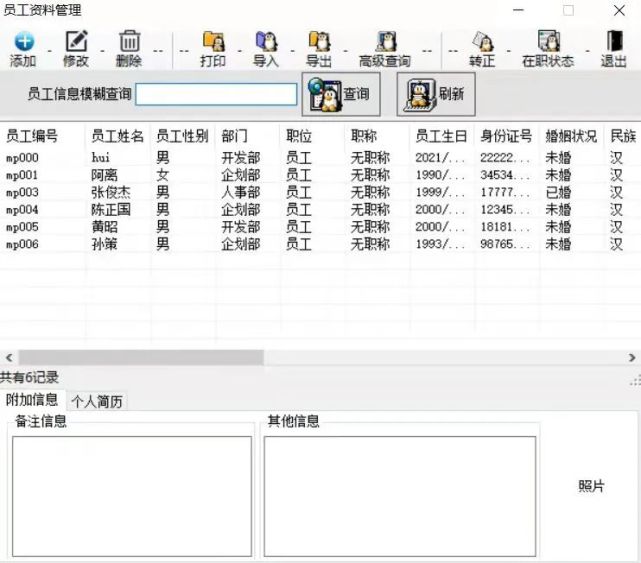
Task: Click the name cell hui
Action: pyautogui.click(x=101, y=157)
